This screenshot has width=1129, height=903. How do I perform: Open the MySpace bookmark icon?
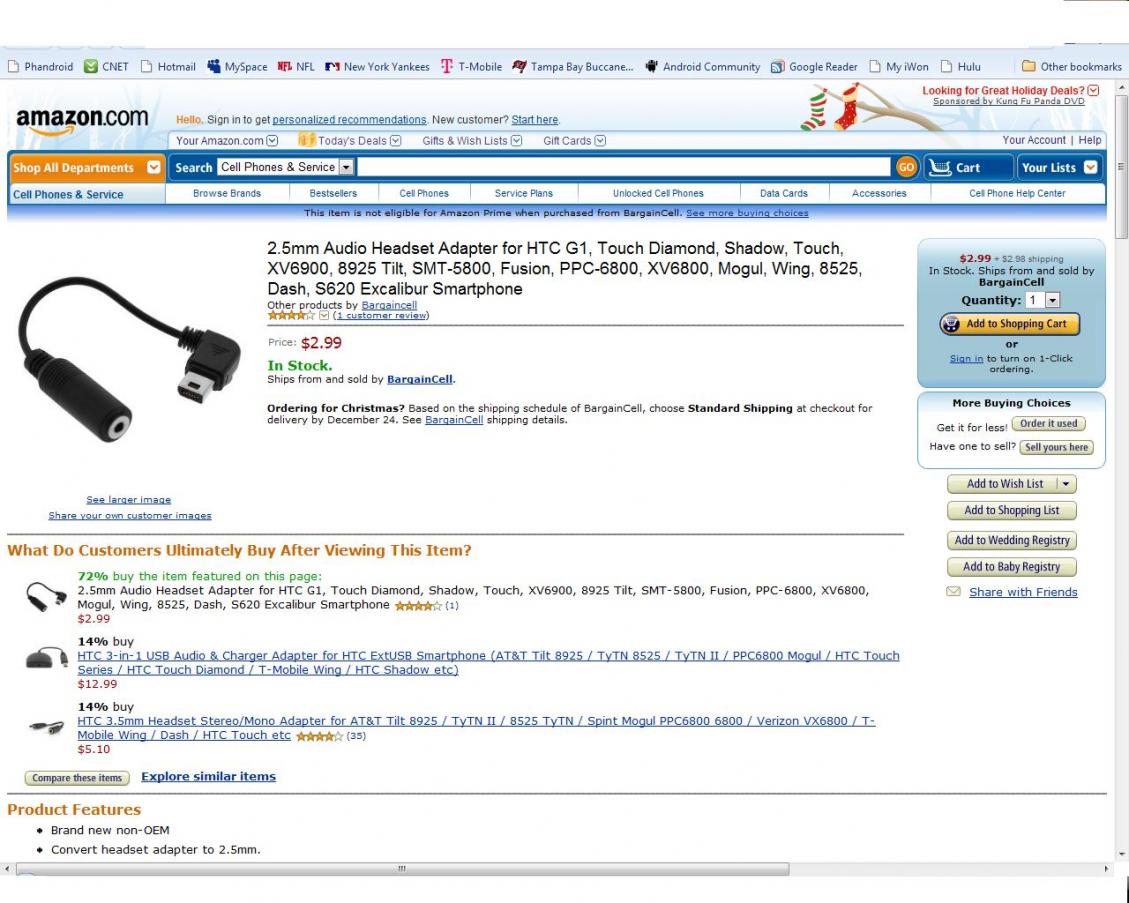213,66
